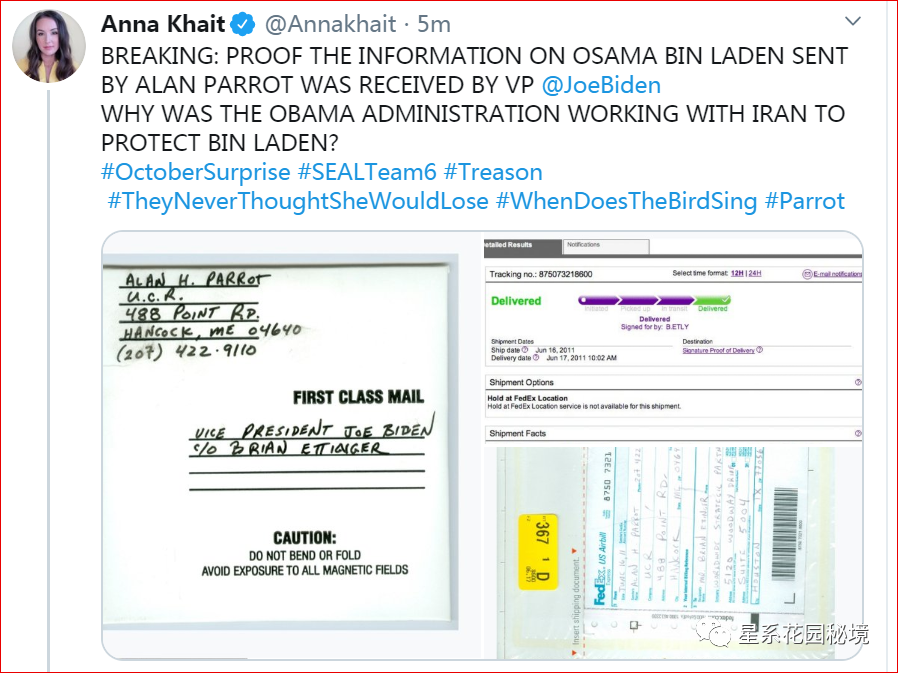Viewport: 898px width, 673px height.
Task: Open the @JoeBiden mention
Action: pyautogui.click(x=601, y=85)
